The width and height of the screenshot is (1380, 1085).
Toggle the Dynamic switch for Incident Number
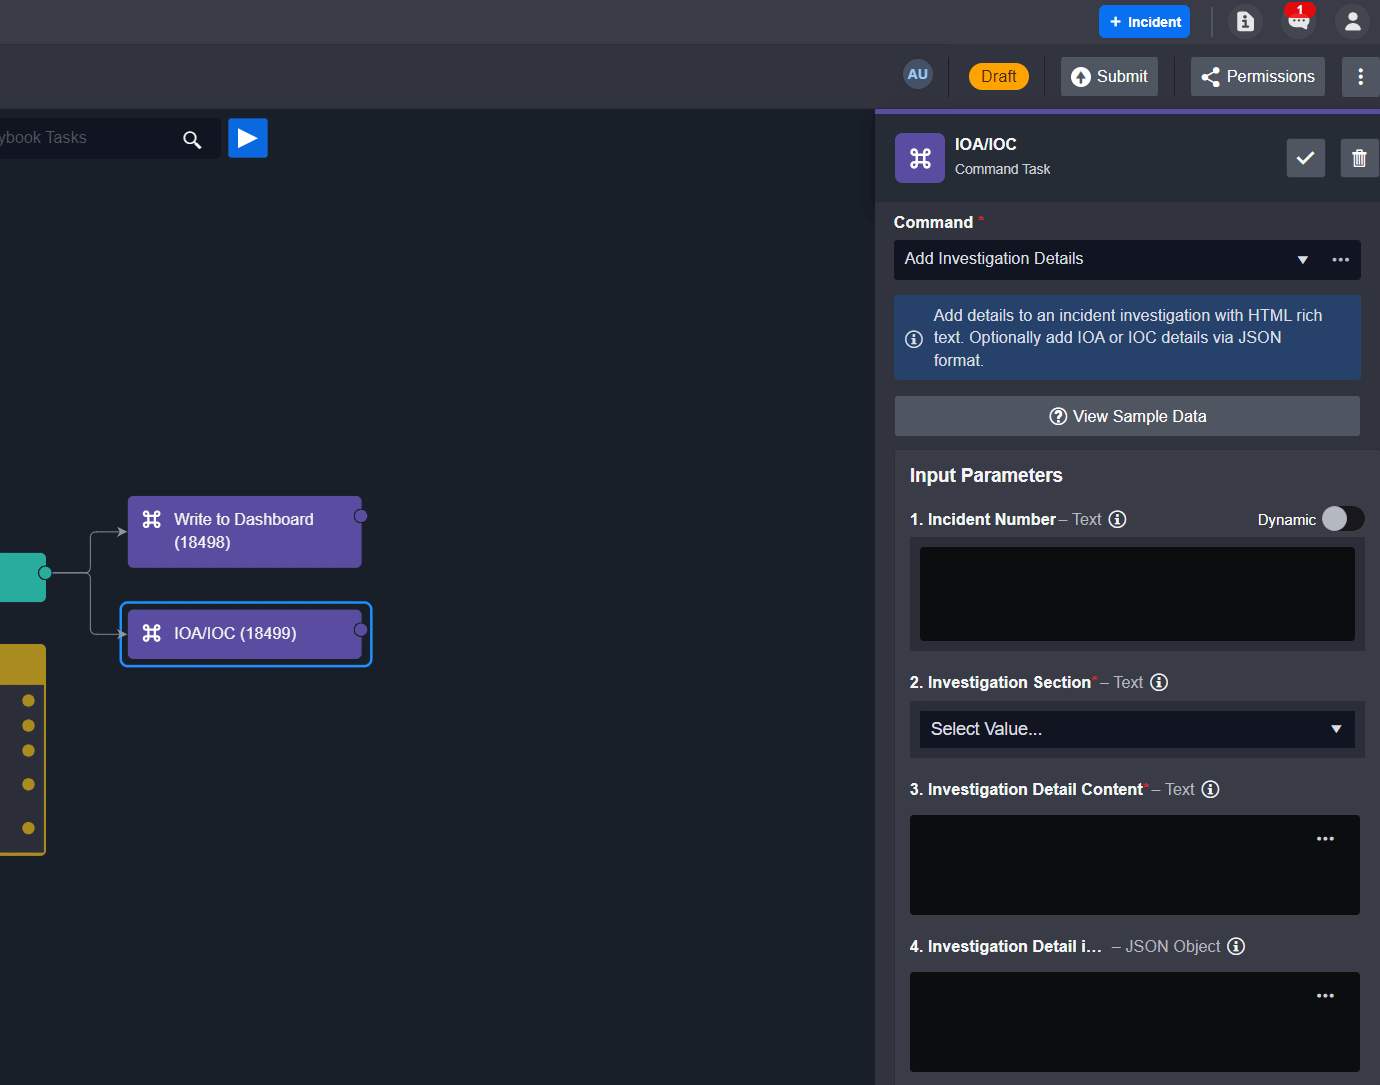click(1342, 519)
